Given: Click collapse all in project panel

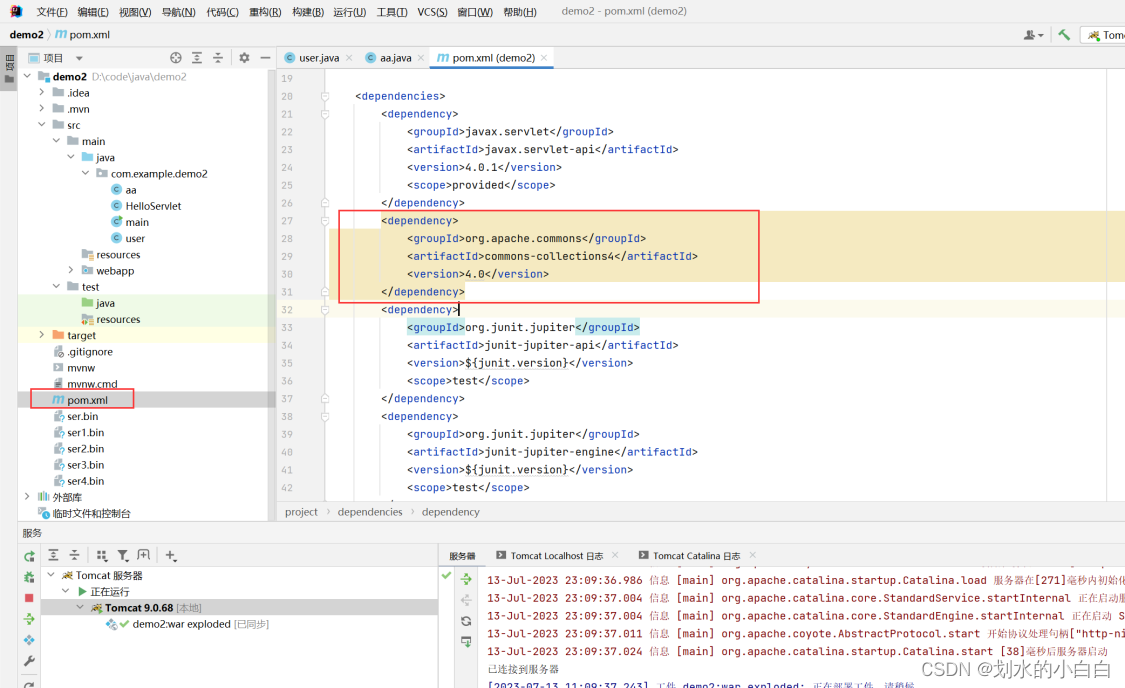Looking at the screenshot, I should [217, 57].
